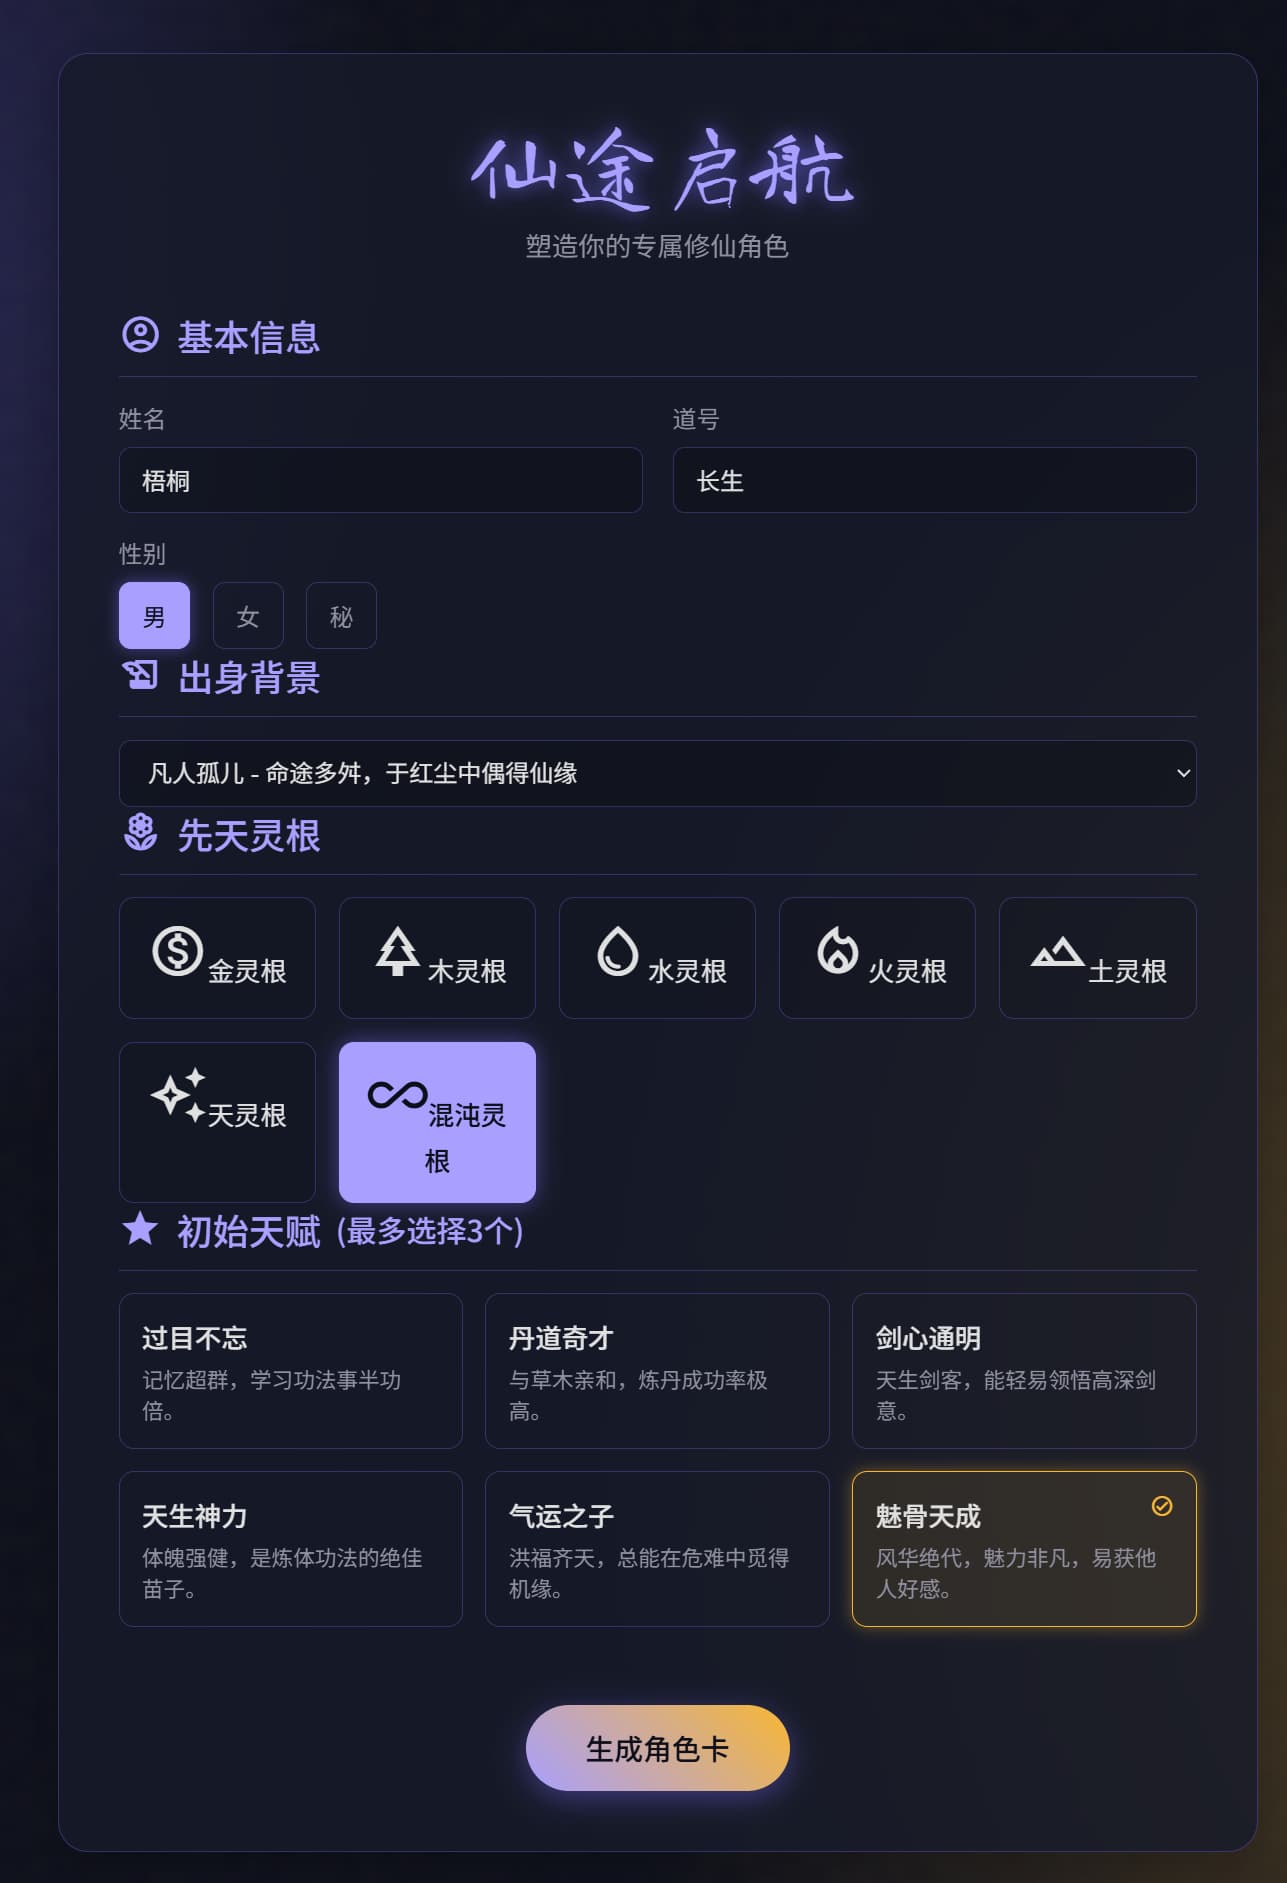Pick the 水灵根 water drop icon
The height and width of the screenshot is (1883, 1287).
point(617,950)
